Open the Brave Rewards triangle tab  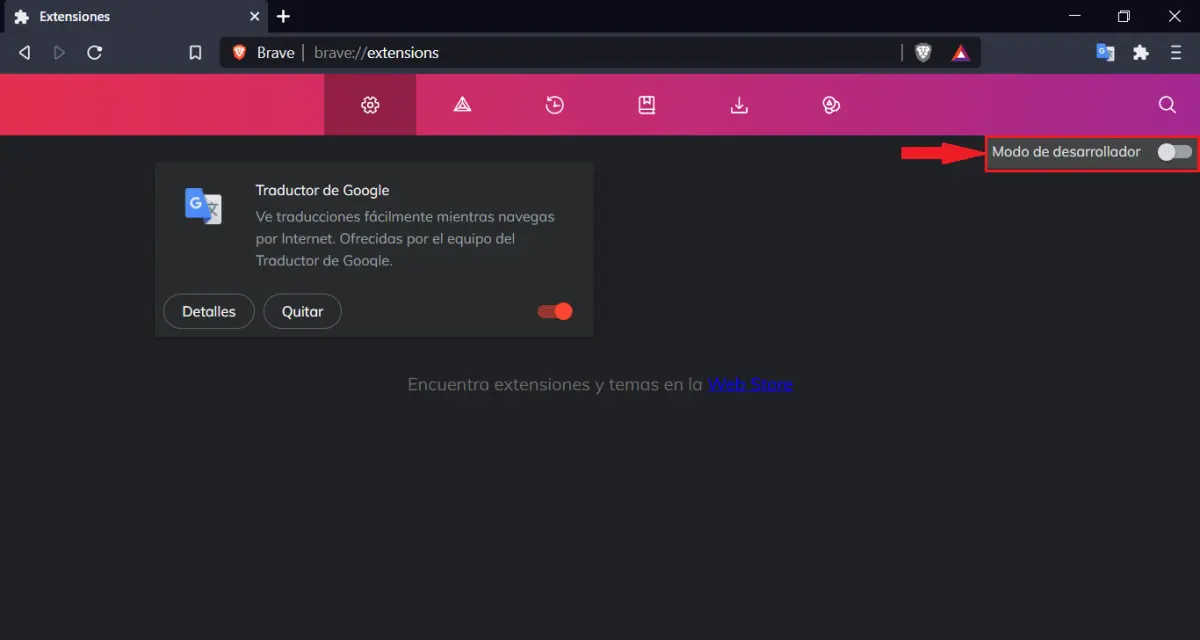pos(462,105)
